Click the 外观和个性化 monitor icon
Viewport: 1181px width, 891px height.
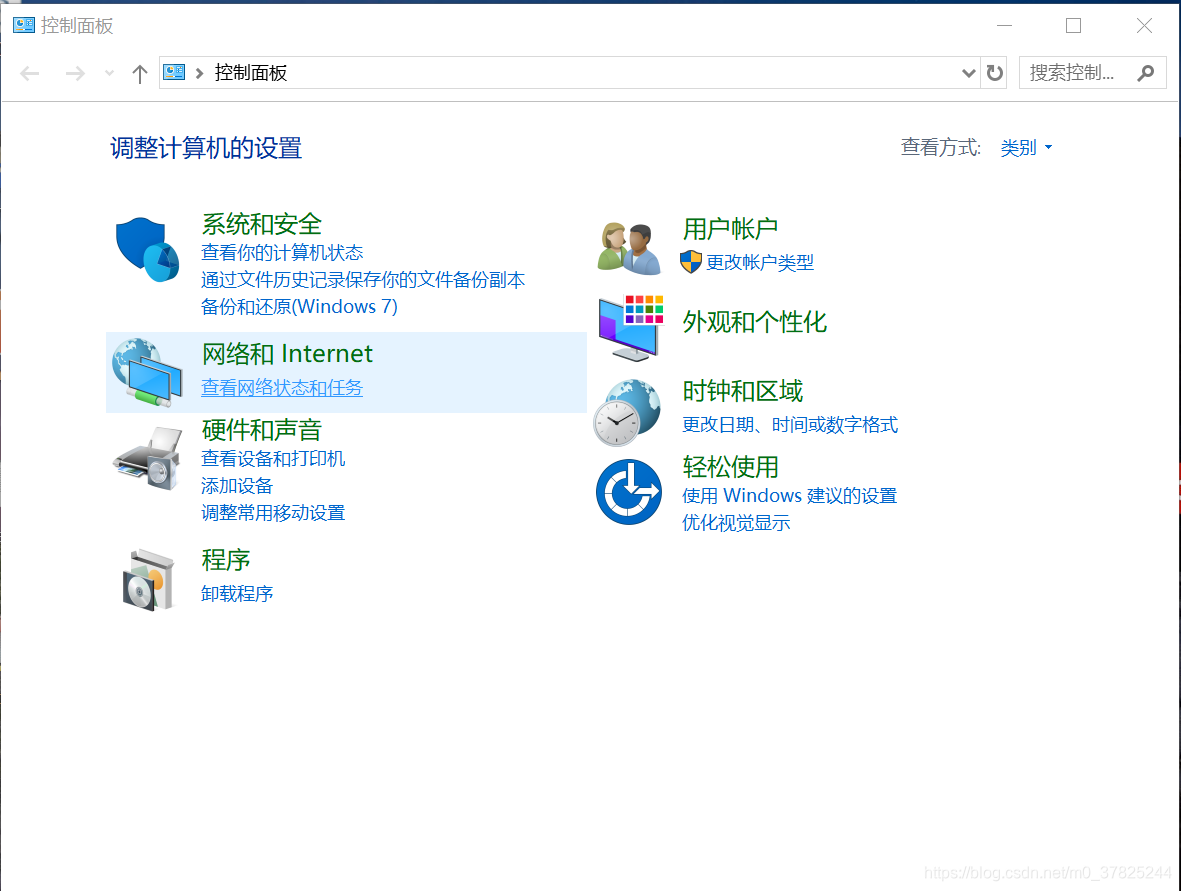pos(630,328)
